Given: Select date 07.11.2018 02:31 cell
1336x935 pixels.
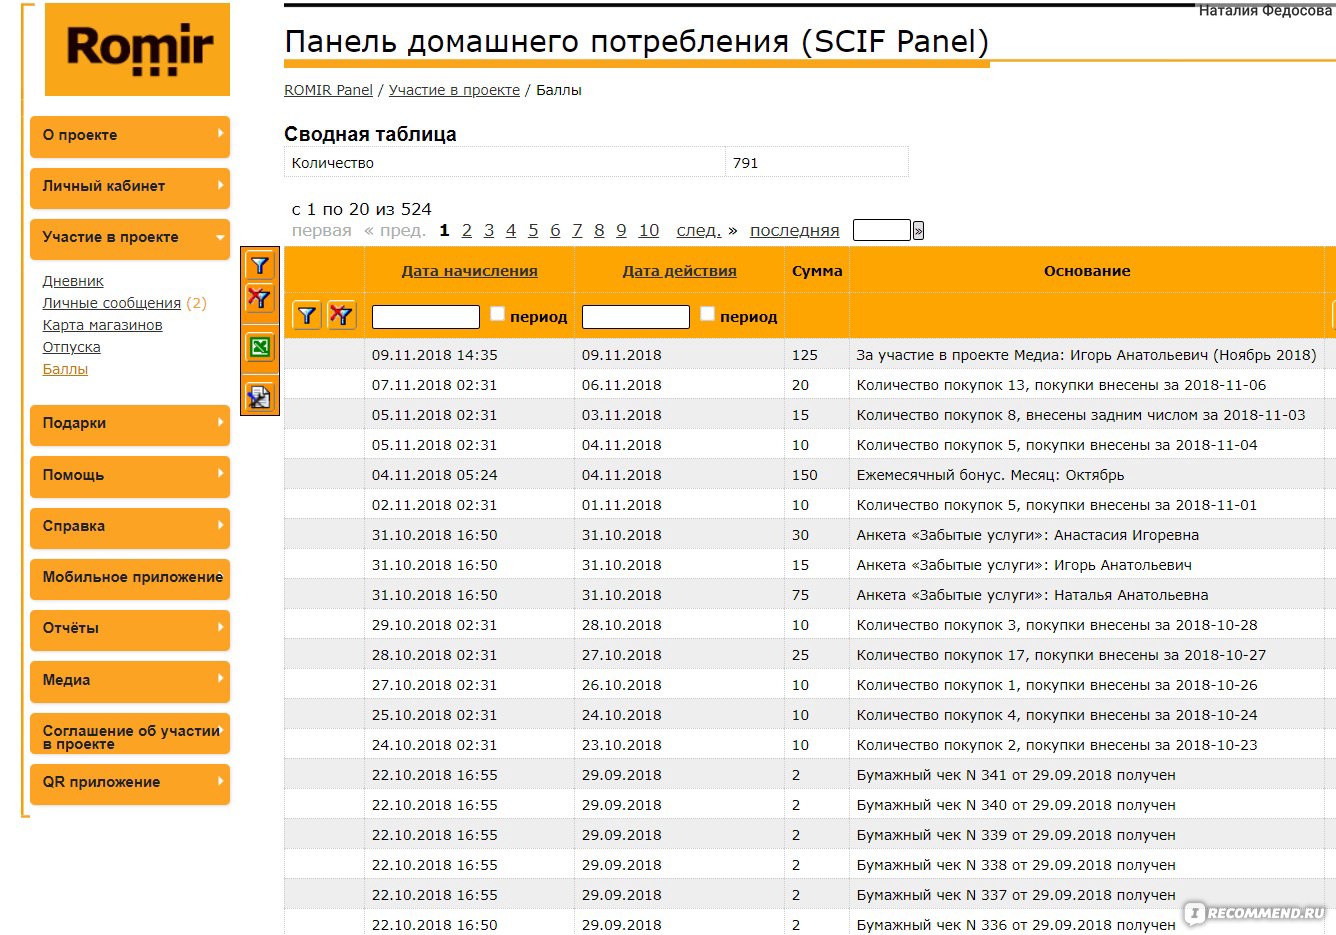Looking at the screenshot, I should (434, 385).
